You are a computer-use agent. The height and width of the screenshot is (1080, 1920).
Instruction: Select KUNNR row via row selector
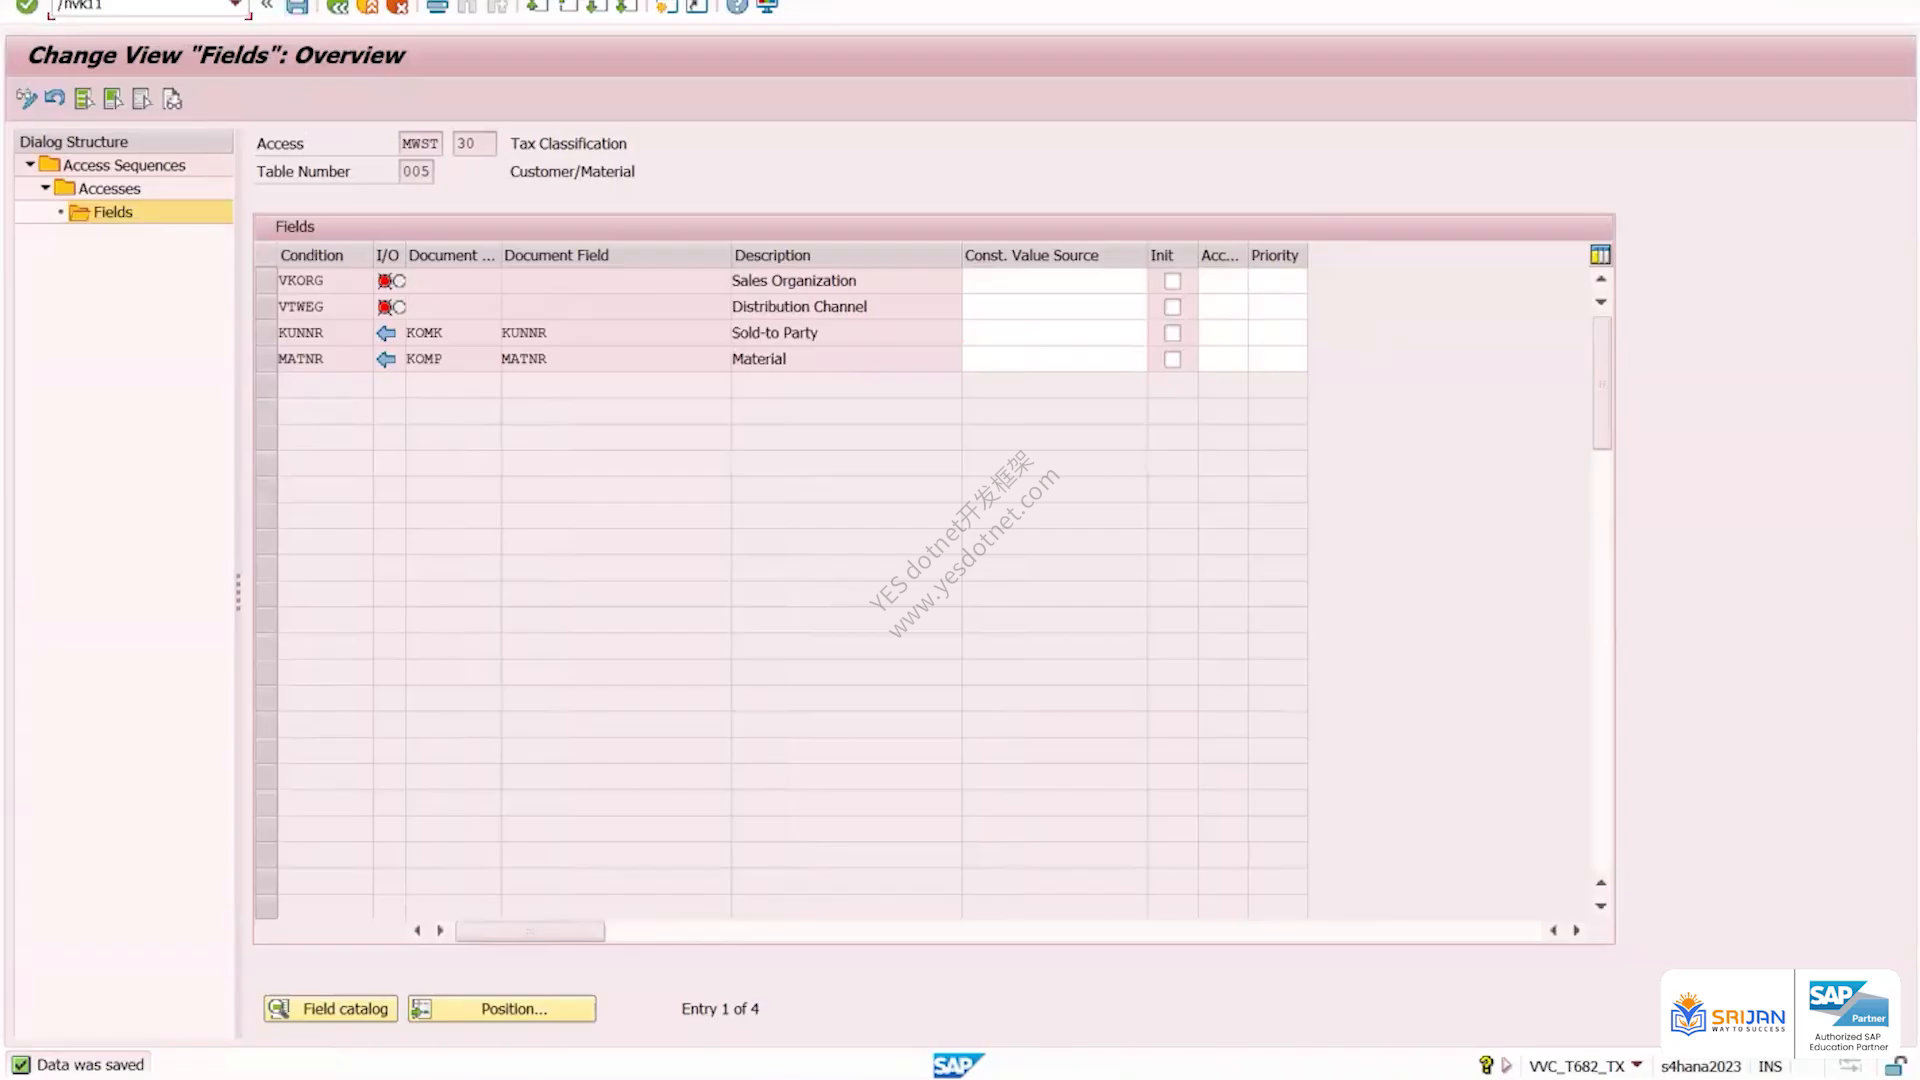tap(266, 333)
